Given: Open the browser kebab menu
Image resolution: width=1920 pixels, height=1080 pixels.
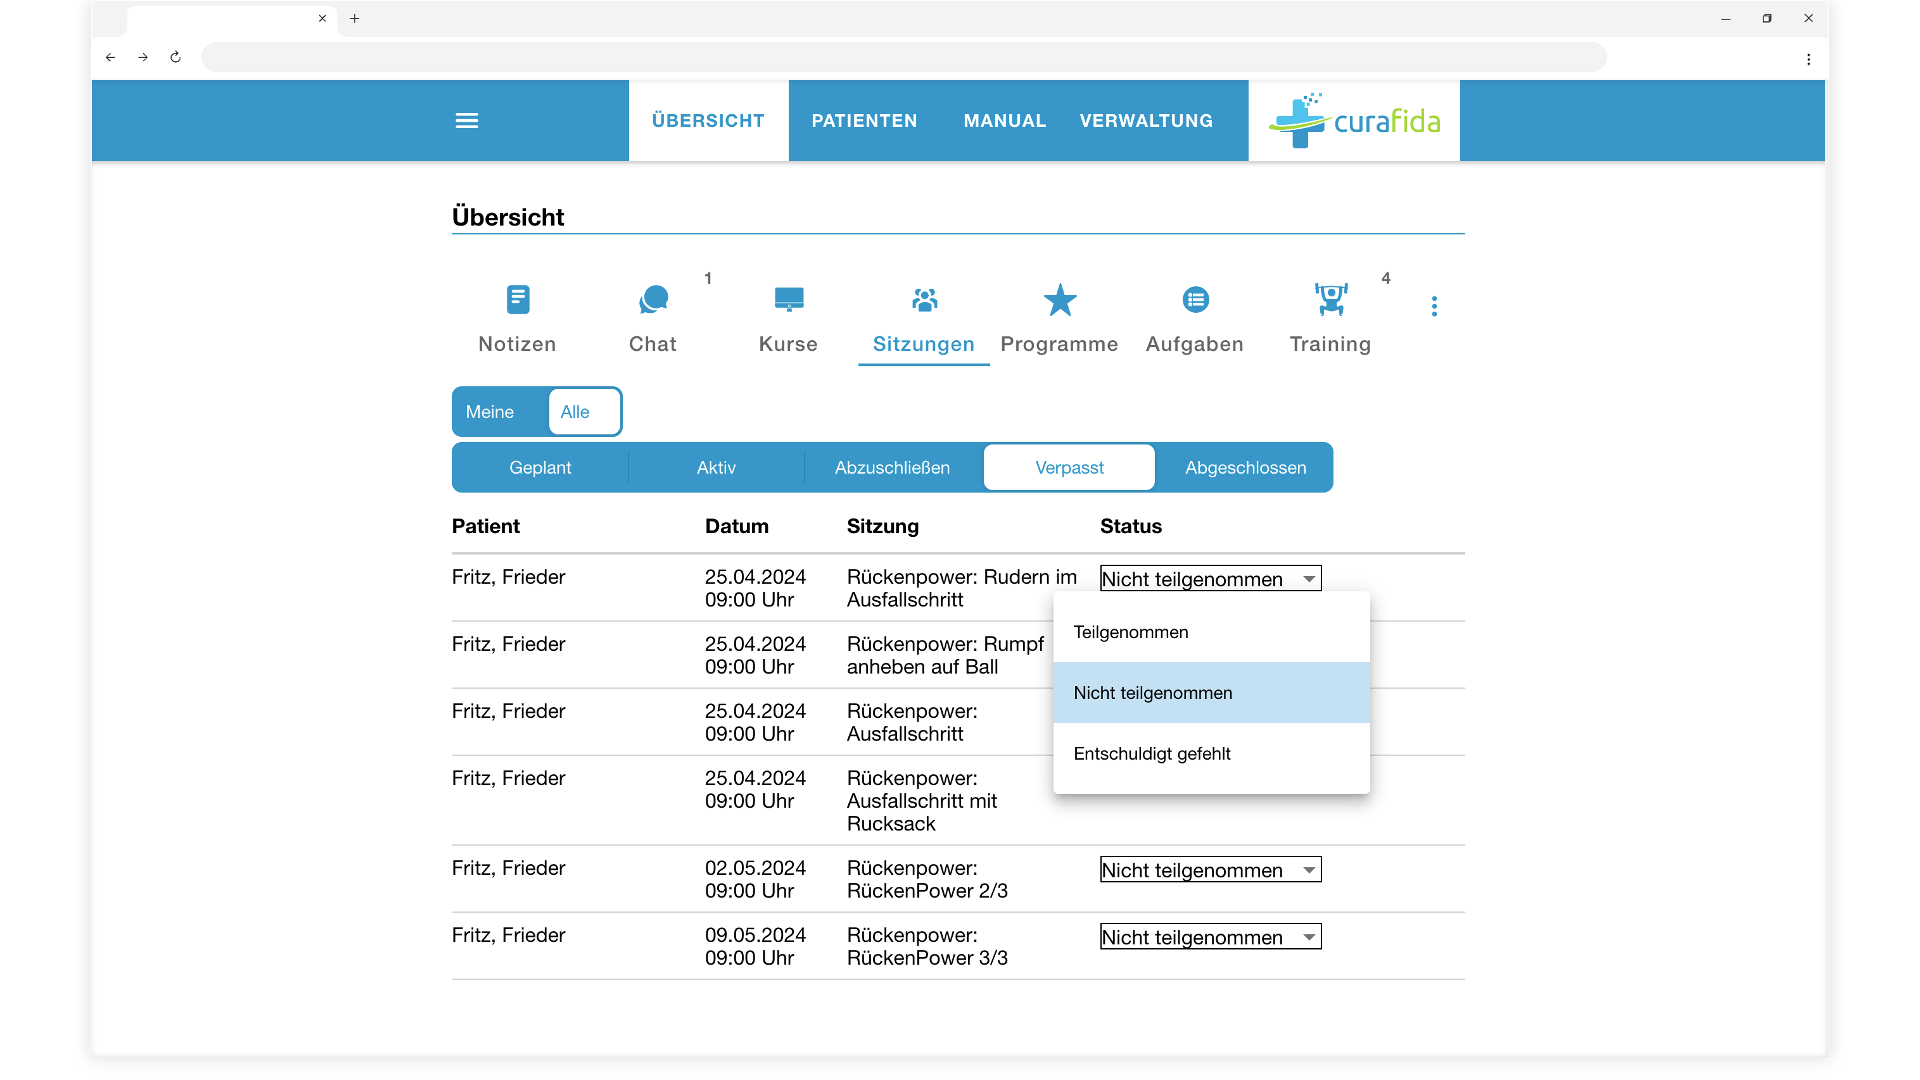Looking at the screenshot, I should point(1808,59).
